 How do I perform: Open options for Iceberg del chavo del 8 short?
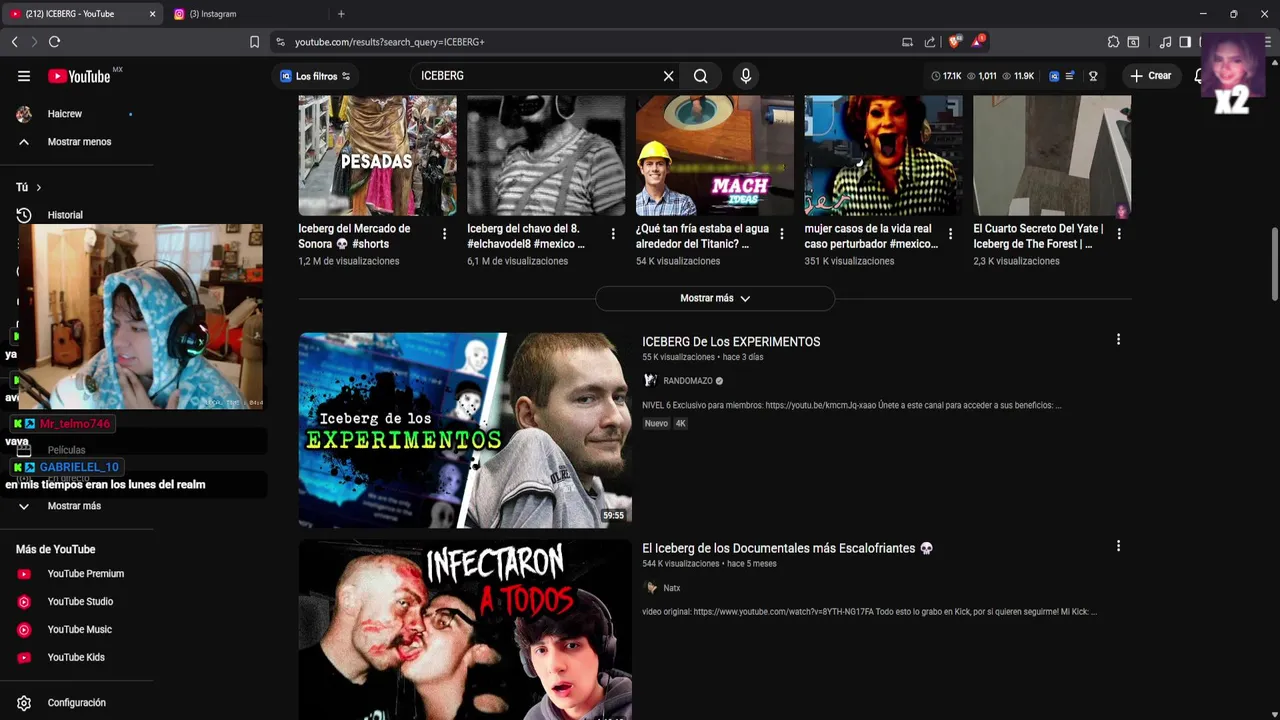coord(613,234)
